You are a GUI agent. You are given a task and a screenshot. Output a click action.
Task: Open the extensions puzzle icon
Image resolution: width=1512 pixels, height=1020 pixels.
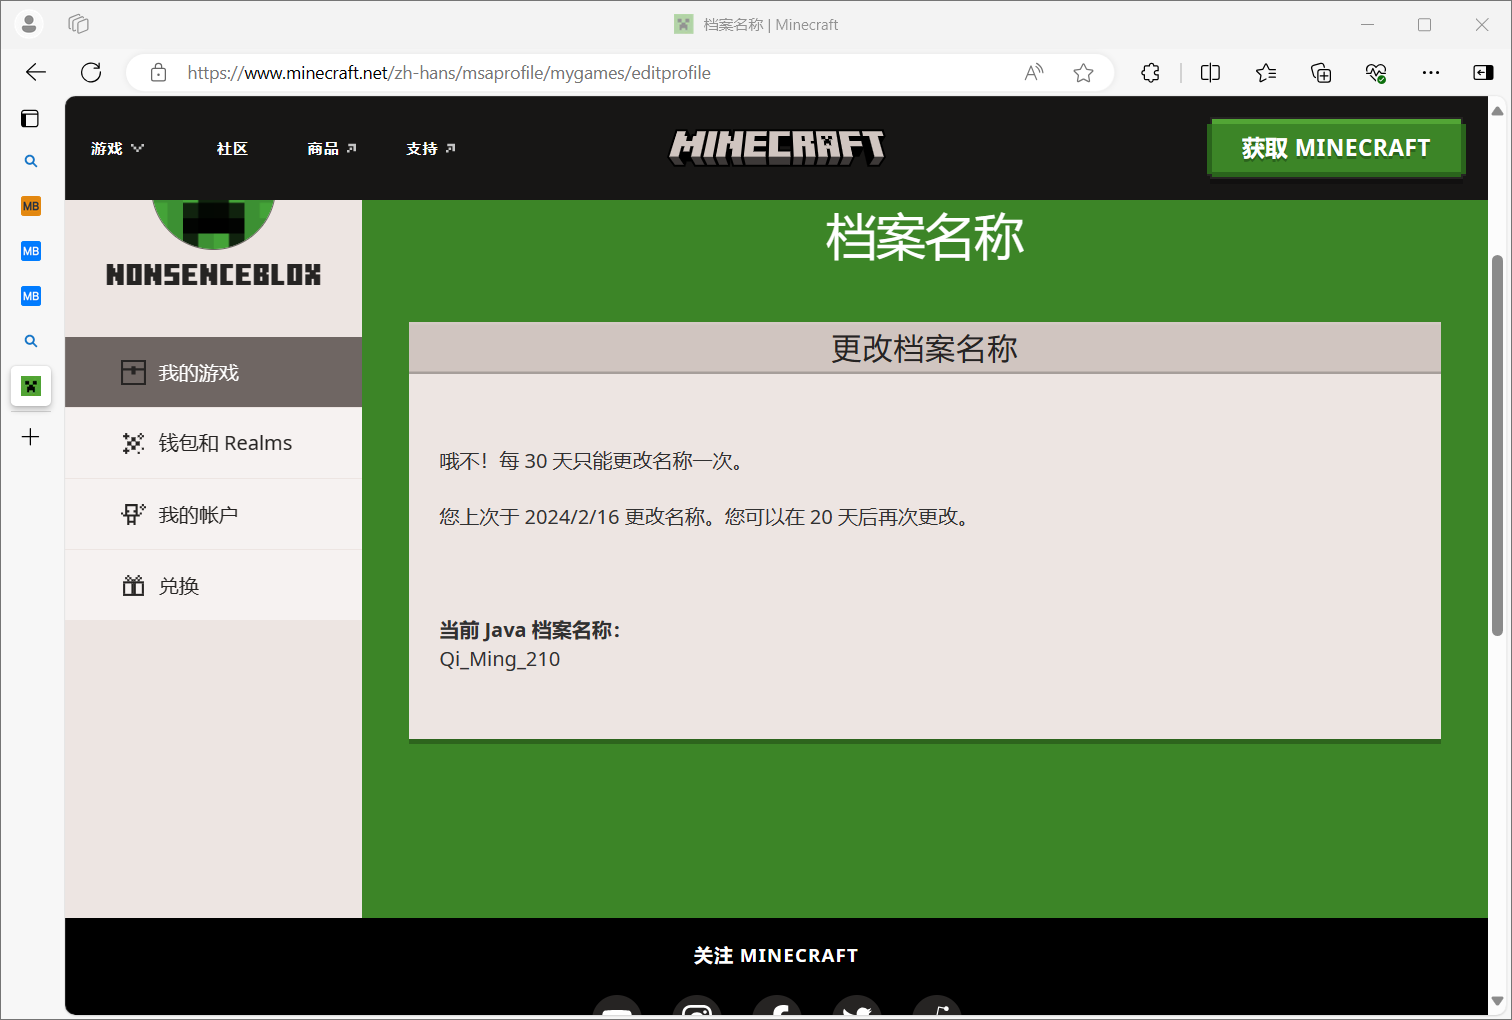click(1151, 72)
